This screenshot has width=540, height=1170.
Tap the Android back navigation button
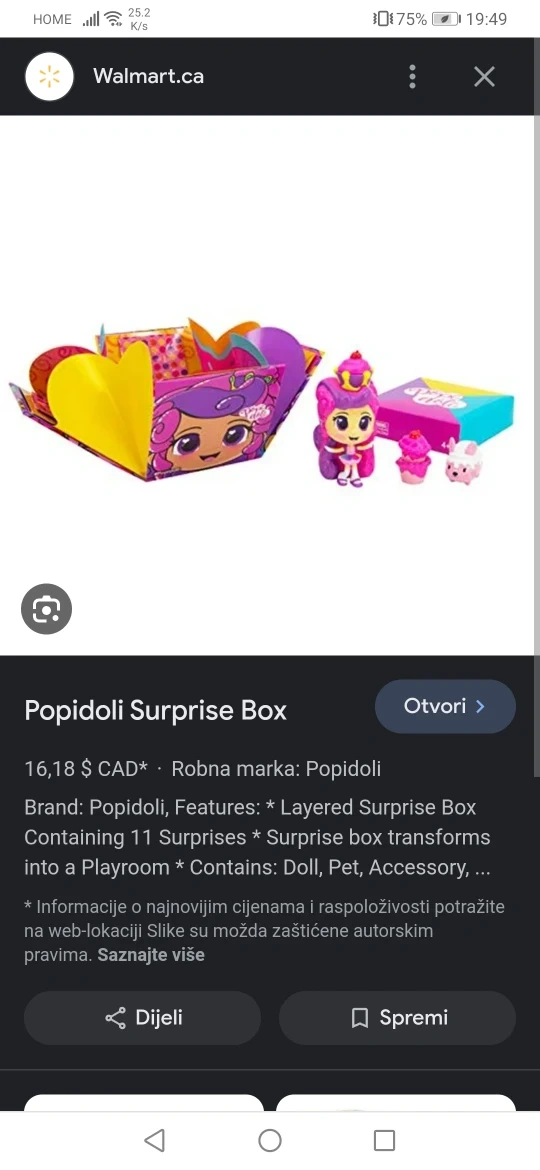click(x=154, y=1139)
